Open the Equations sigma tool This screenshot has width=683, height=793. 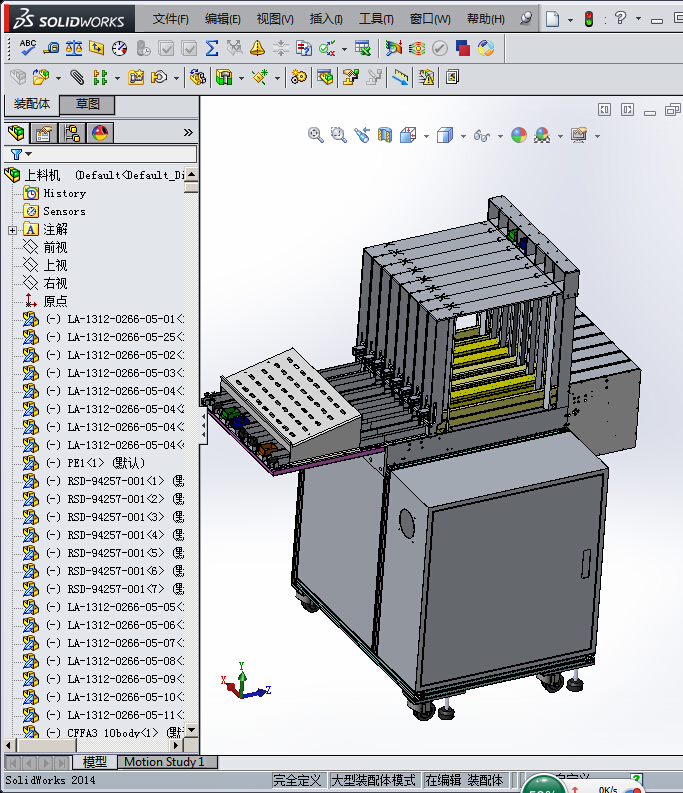tap(212, 48)
